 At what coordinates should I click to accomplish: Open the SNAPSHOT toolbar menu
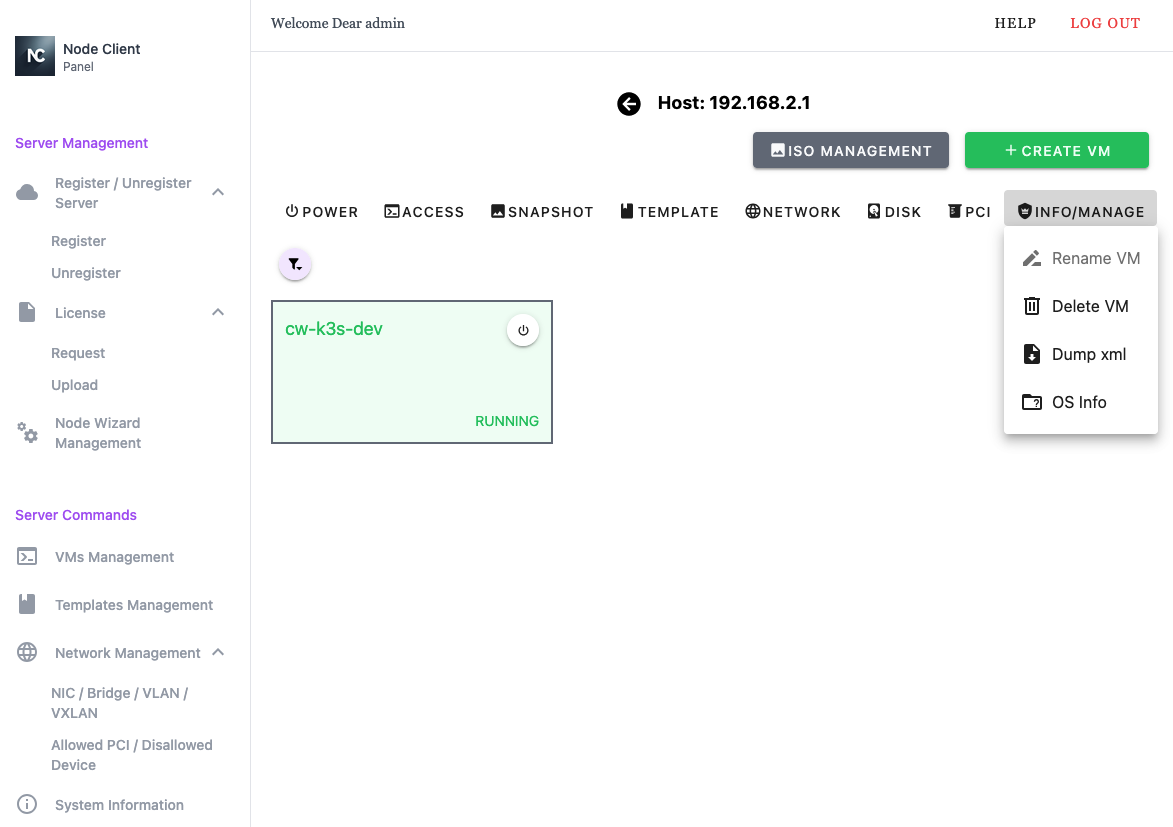tap(541, 212)
